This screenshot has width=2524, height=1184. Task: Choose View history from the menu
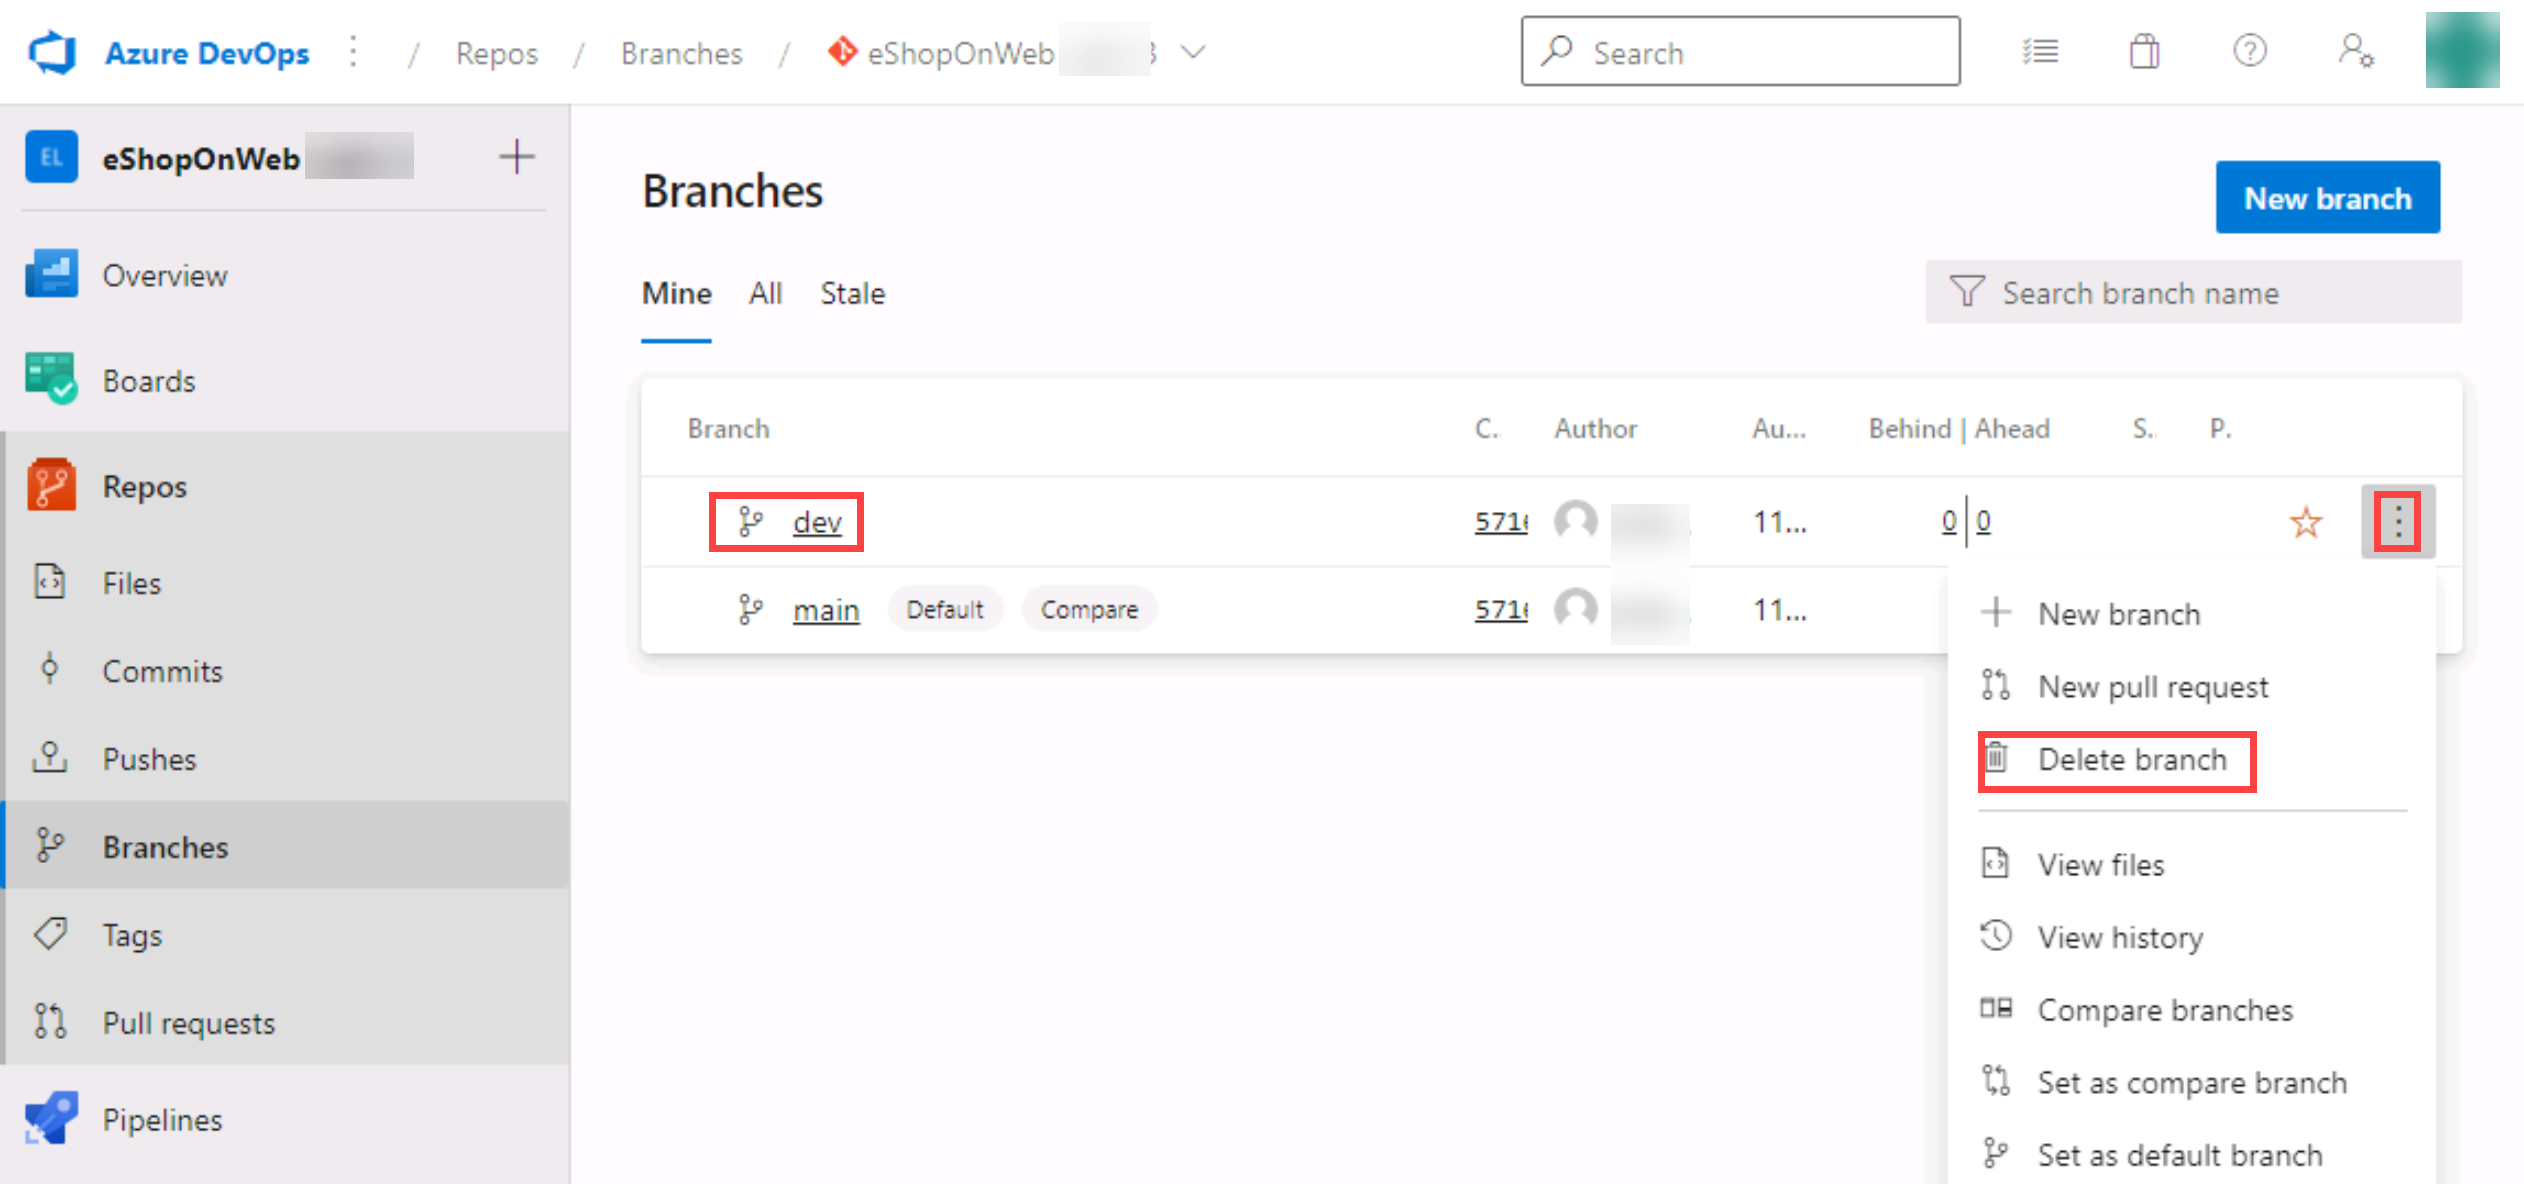(x=2192, y=937)
